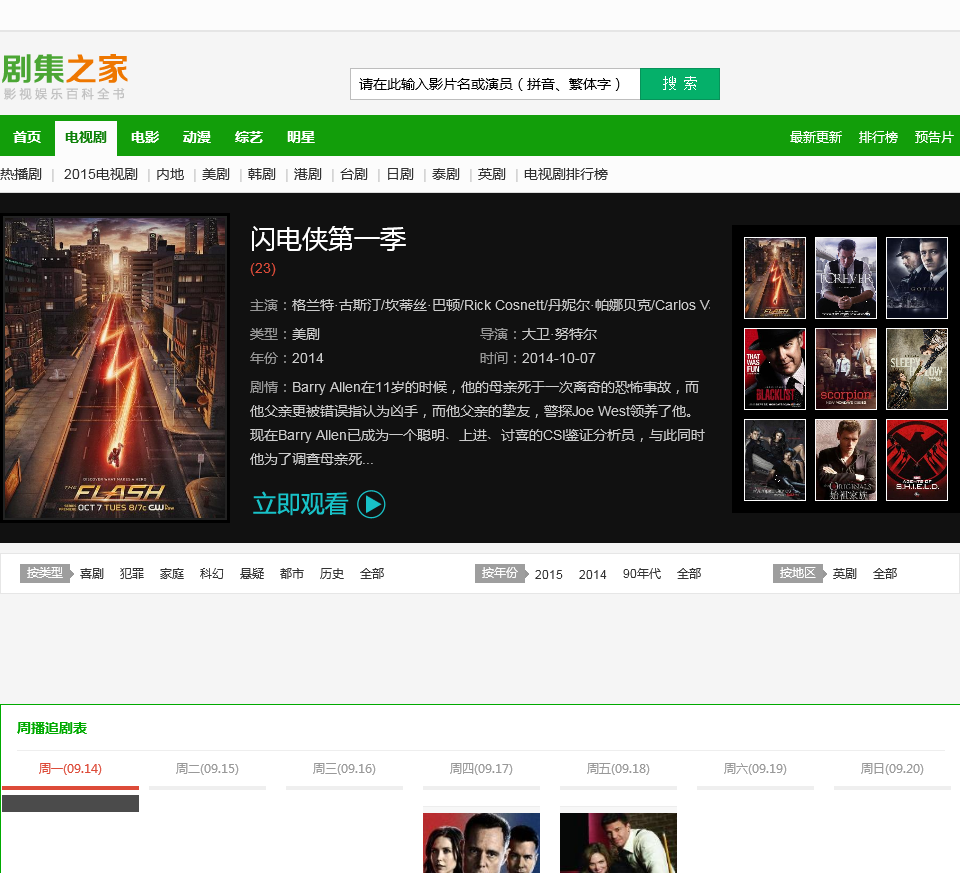Open the 动漫 nav tab
The width and height of the screenshot is (960, 873).
pyautogui.click(x=197, y=137)
